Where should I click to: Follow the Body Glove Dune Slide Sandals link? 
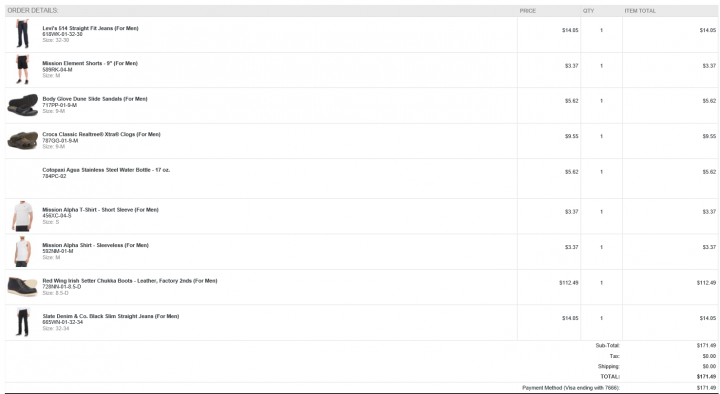point(95,99)
